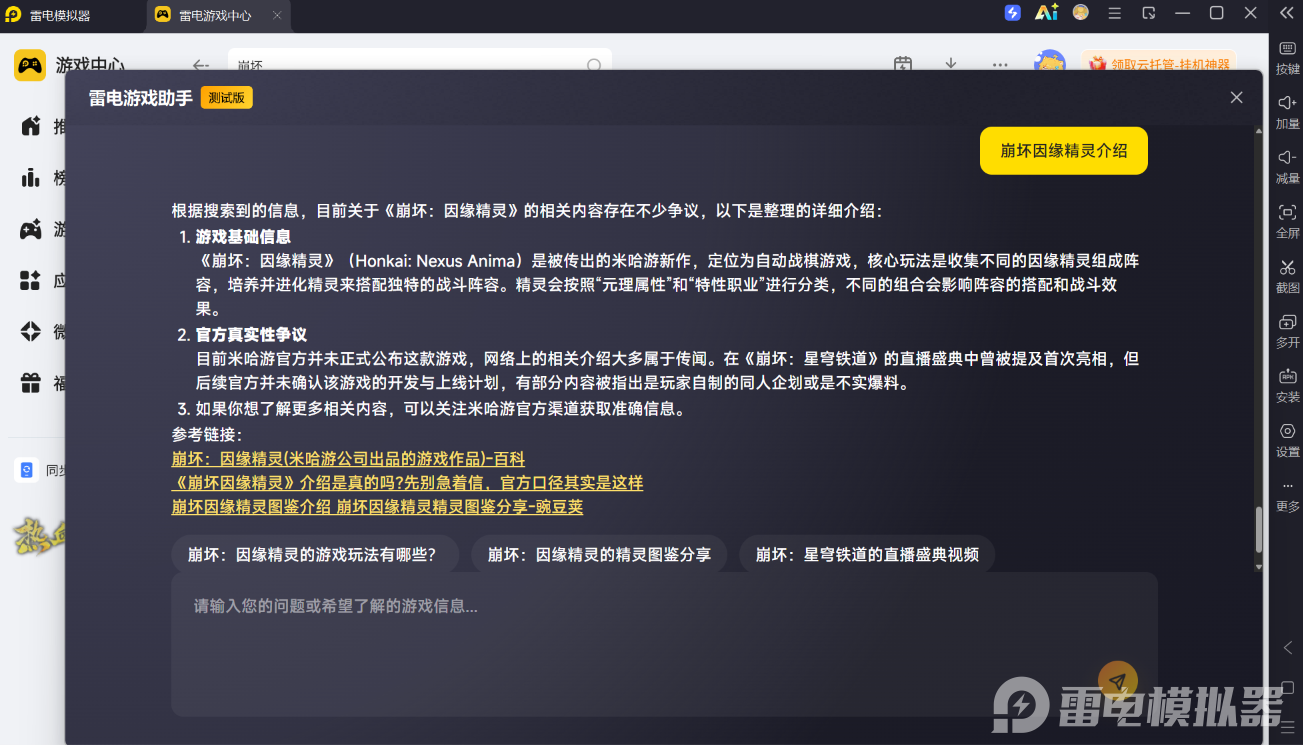Select suggestion 崩坏：星穹铁道的直播盛典视频
1303x745 pixels.
point(867,554)
